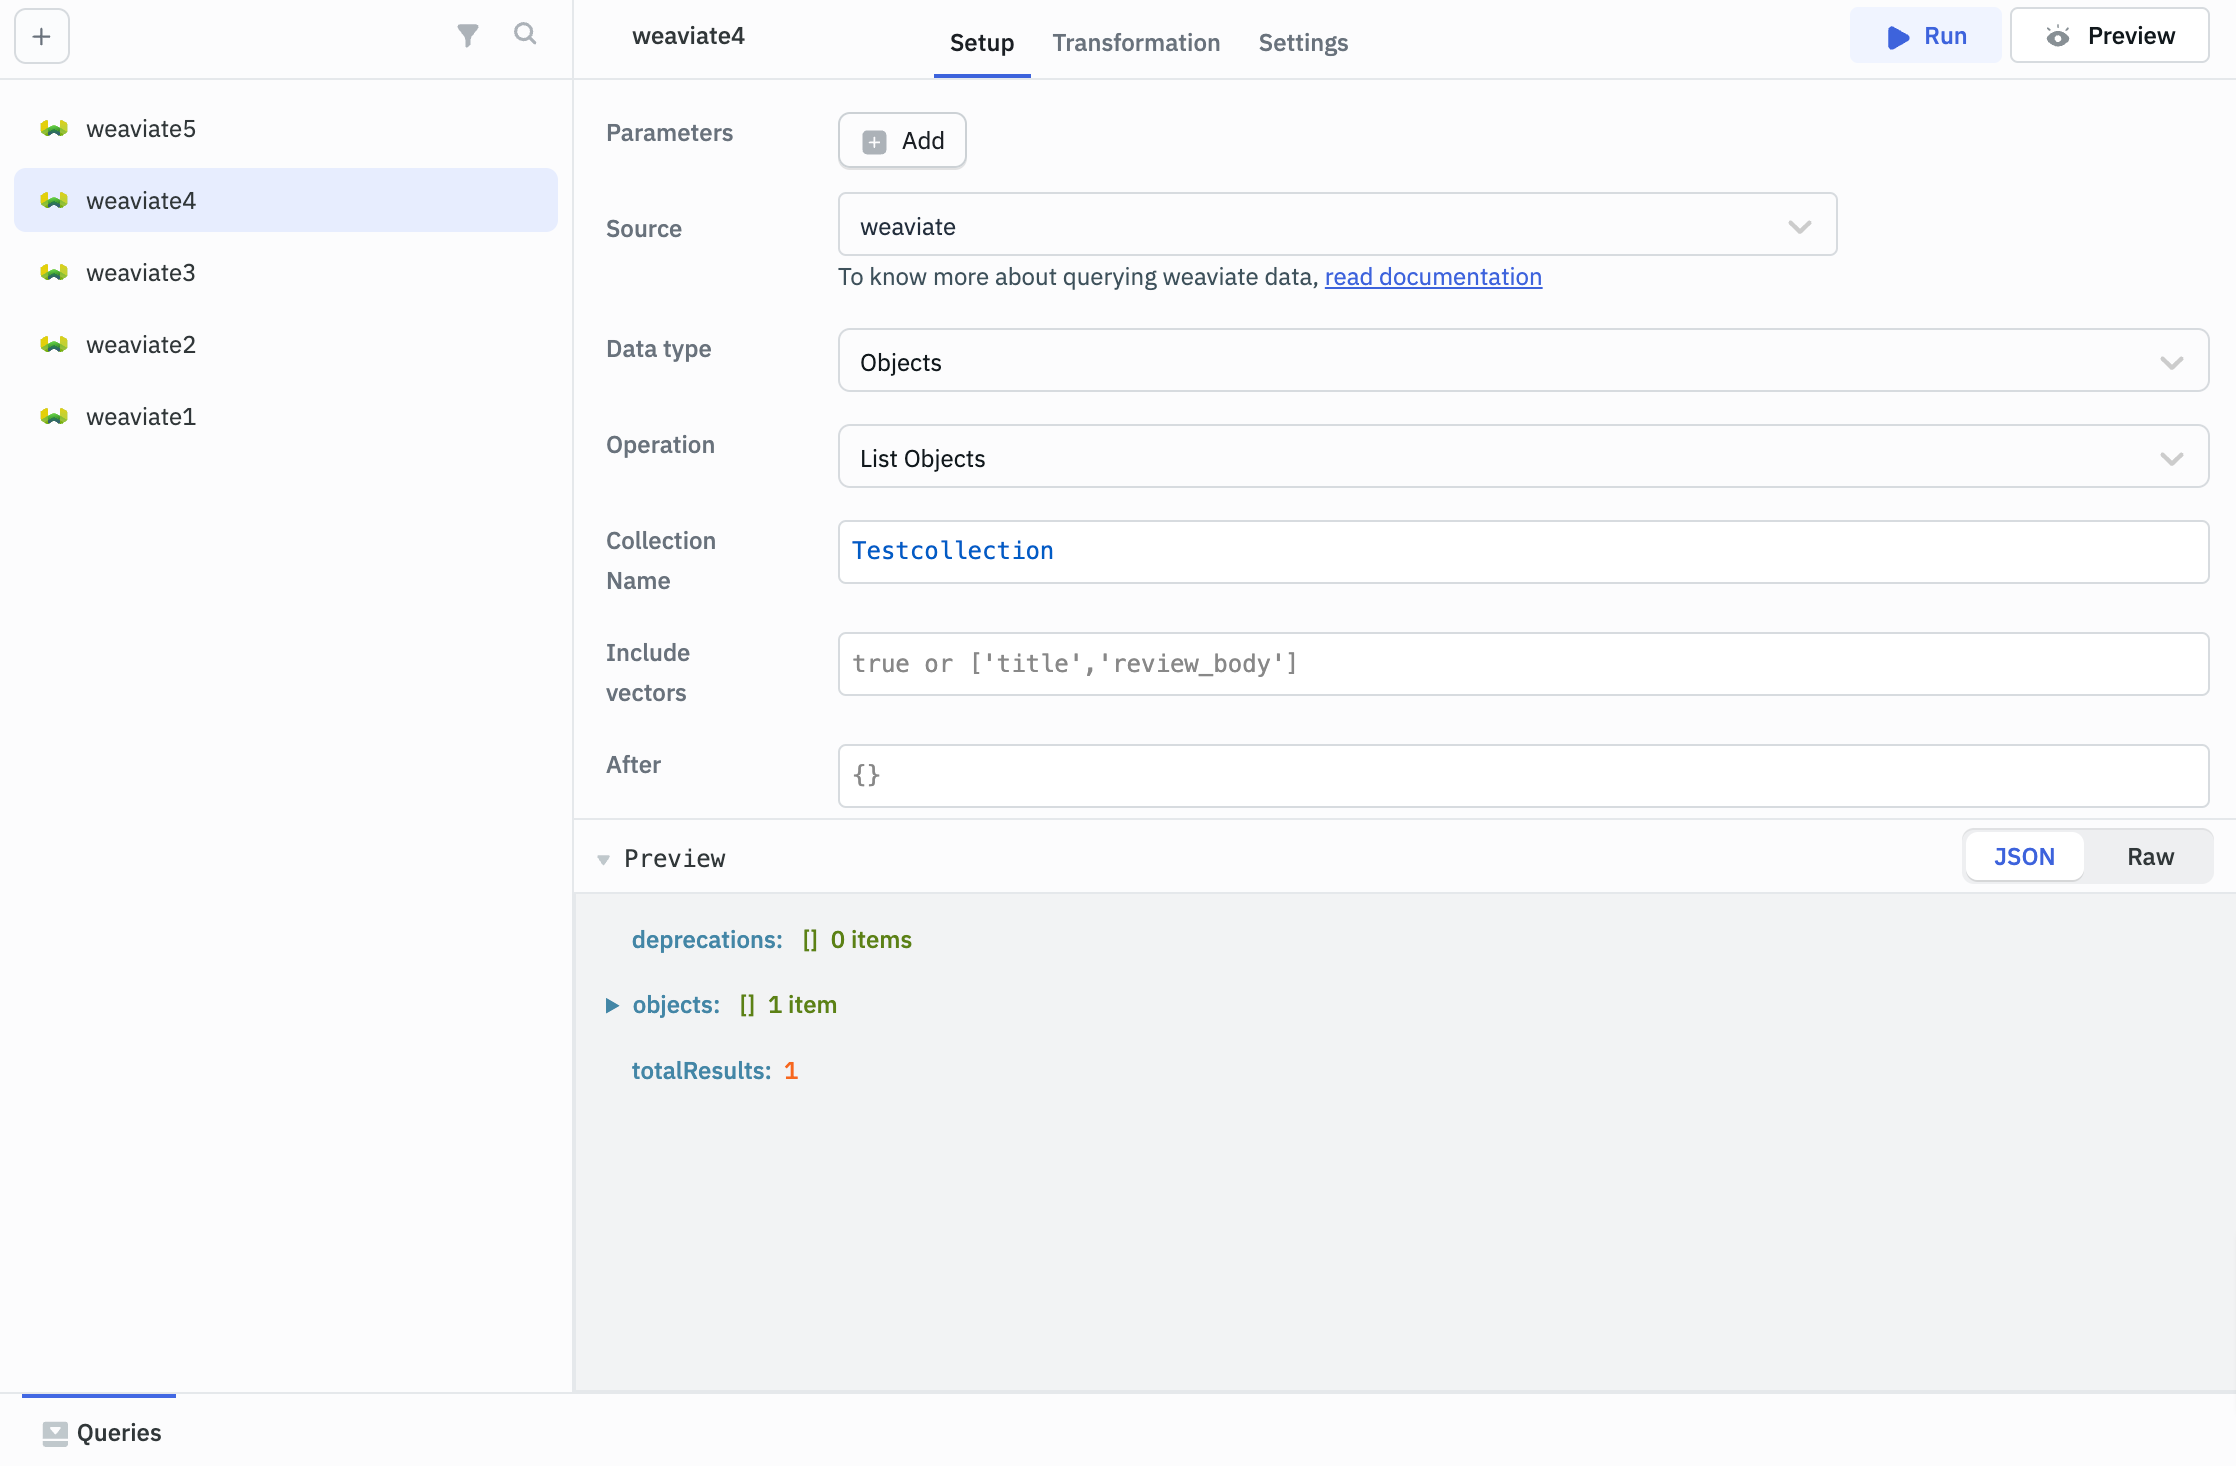
Task: Switch preview output to JSON
Action: (2023, 856)
